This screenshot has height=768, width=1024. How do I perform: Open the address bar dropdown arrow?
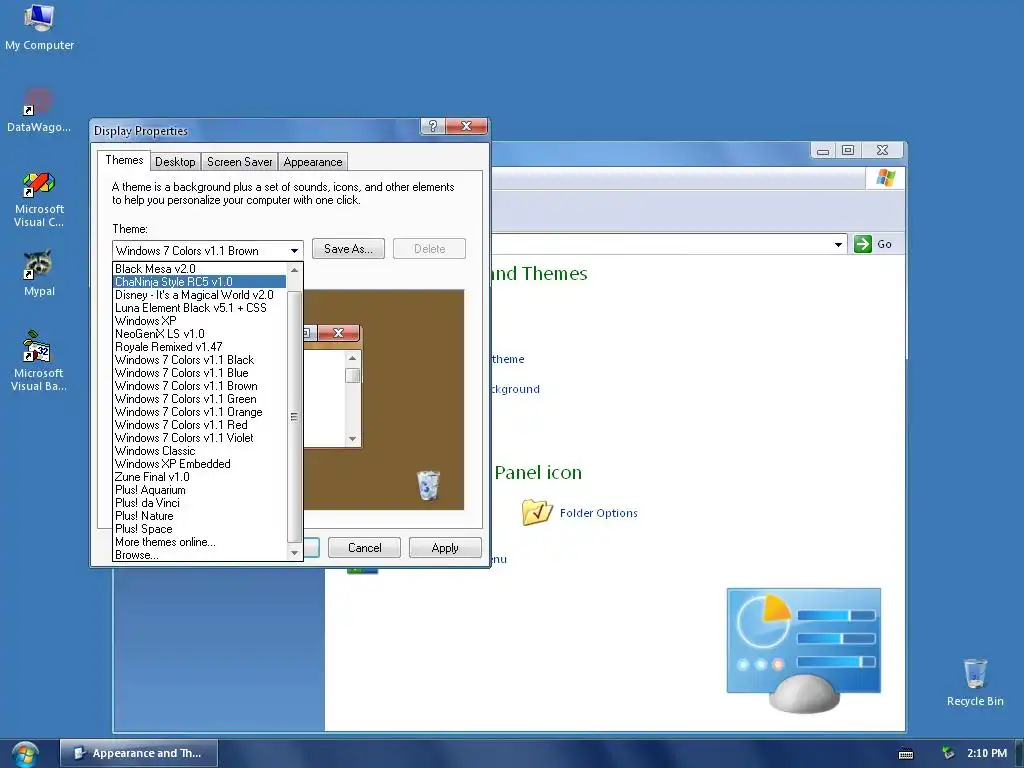[838, 244]
